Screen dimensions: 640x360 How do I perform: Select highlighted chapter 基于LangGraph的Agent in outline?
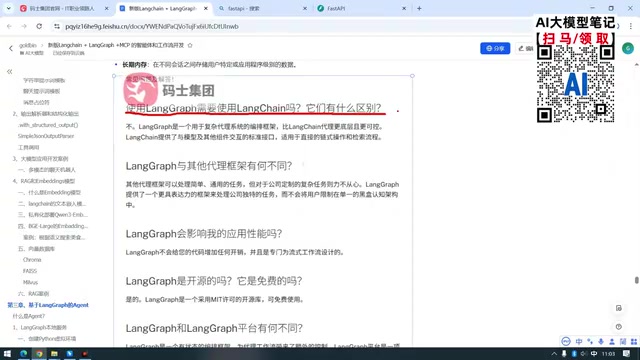point(48,305)
